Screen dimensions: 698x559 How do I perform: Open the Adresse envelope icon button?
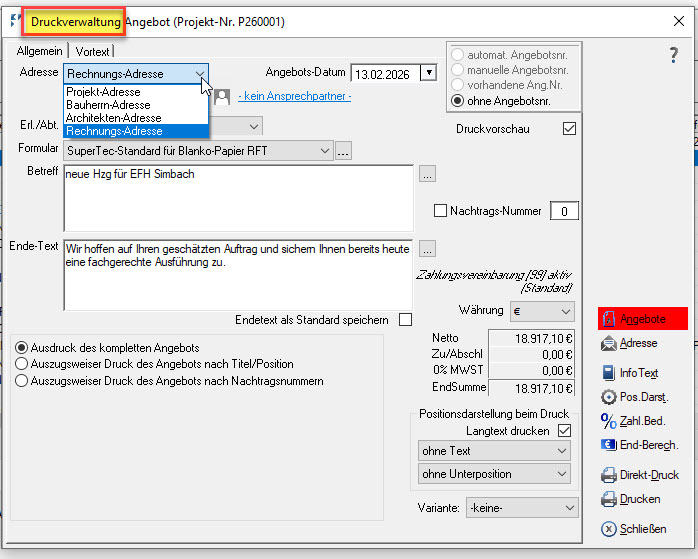[x=609, y=344]
